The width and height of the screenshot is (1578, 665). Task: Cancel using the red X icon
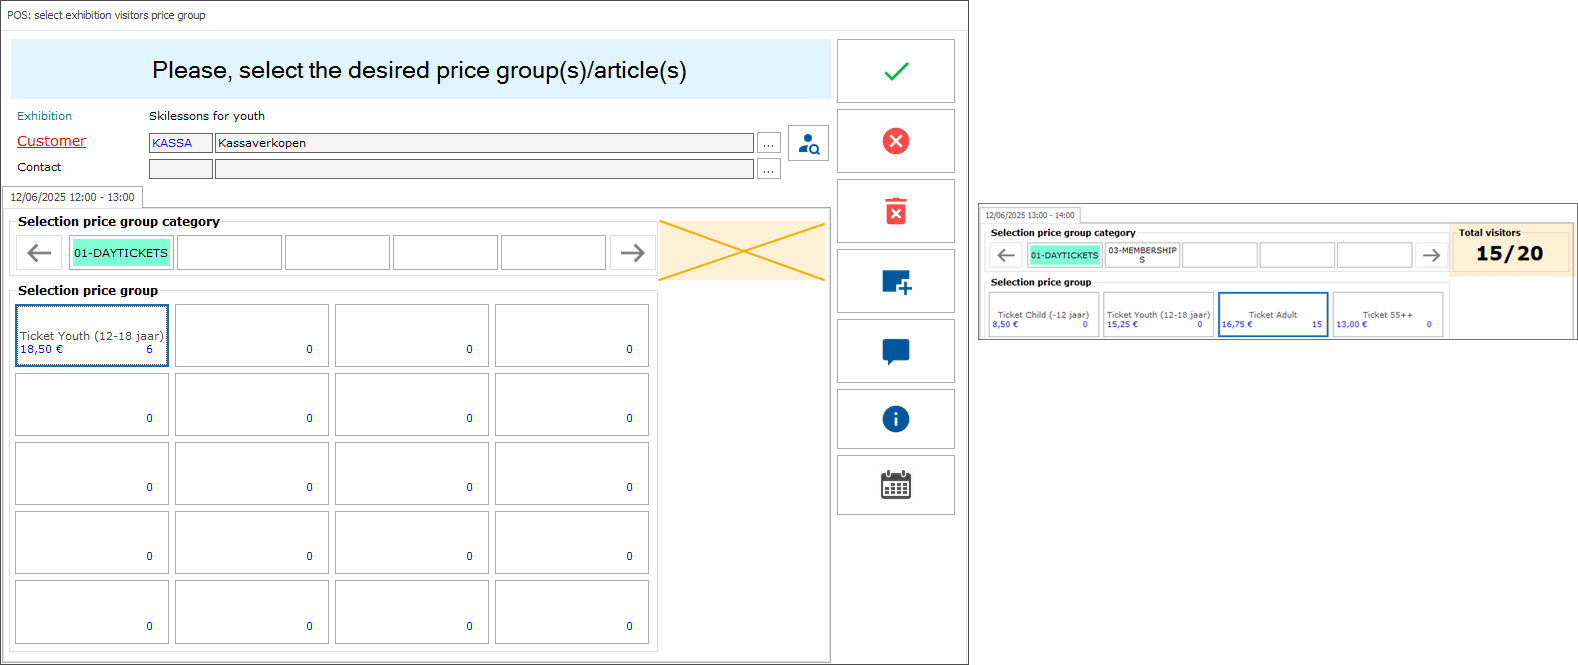[895, 141]
